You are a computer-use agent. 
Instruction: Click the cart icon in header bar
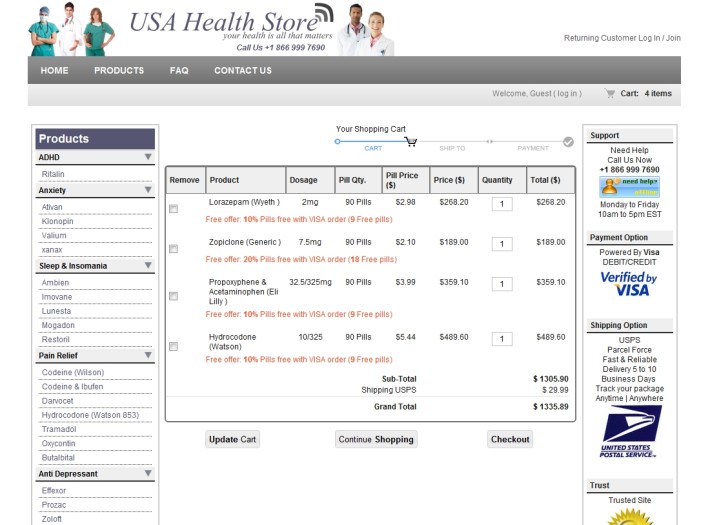[x=610, y=94]
